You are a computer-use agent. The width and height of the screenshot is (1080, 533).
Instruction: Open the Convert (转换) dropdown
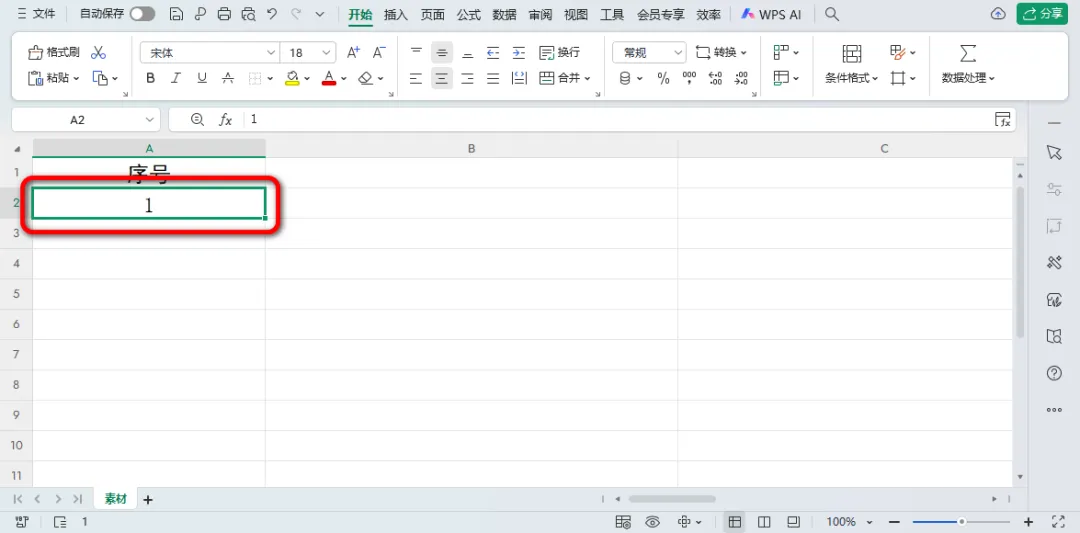point(721,52)
